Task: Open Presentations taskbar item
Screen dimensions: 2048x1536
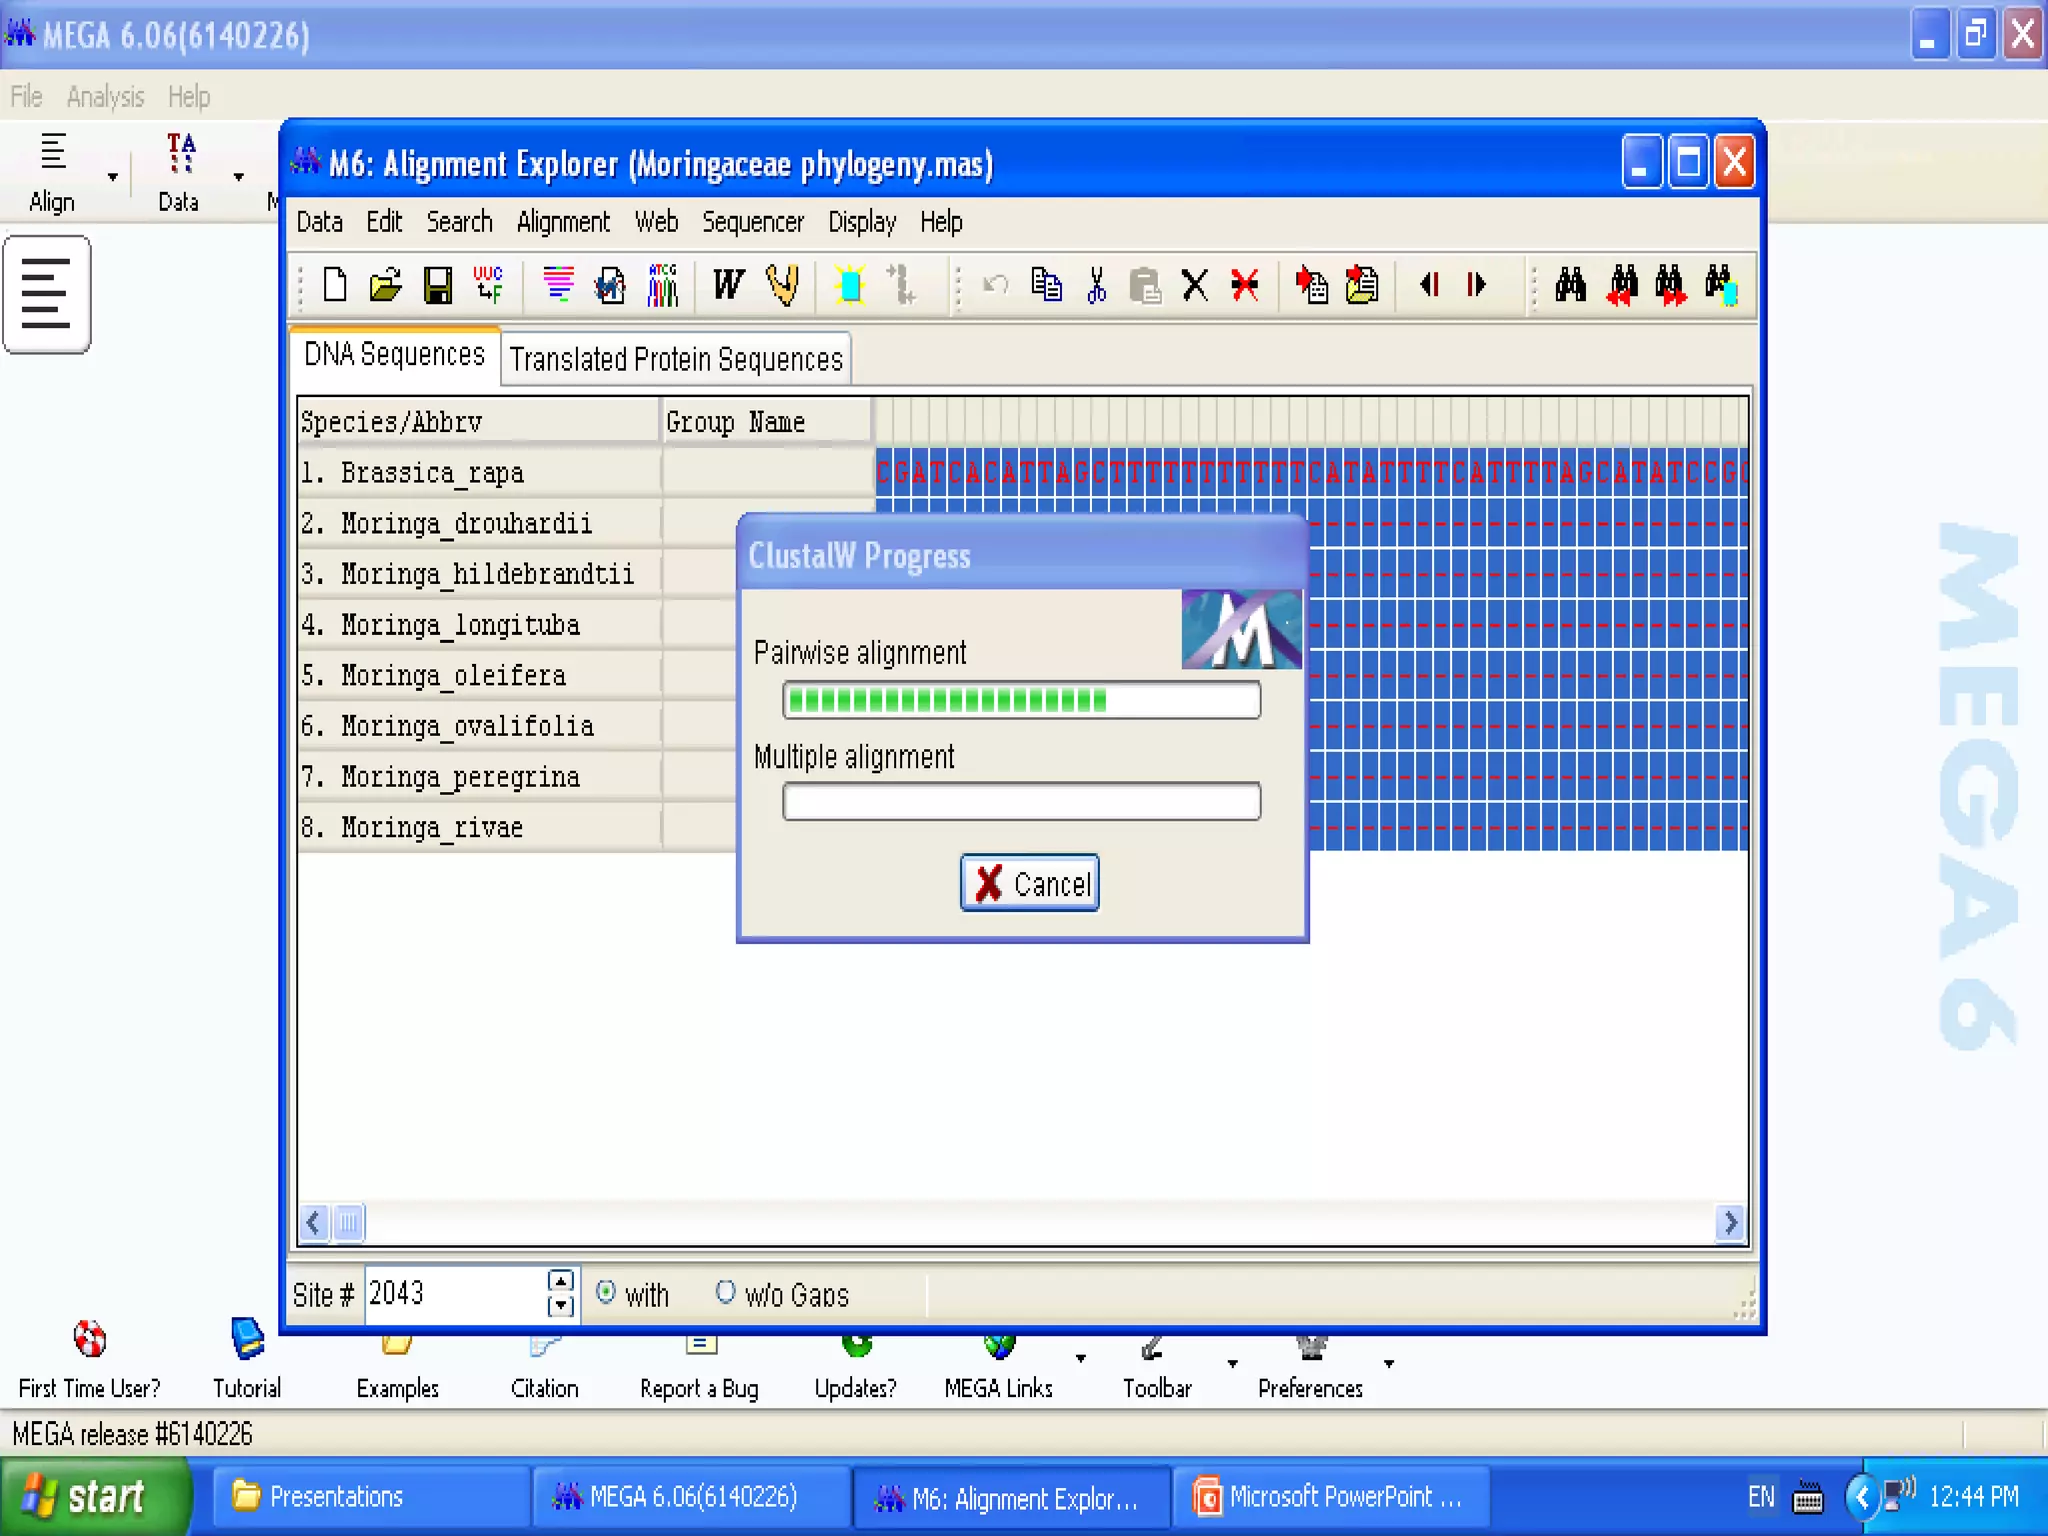Action: pyautogui.click(x=370, y=1497)
